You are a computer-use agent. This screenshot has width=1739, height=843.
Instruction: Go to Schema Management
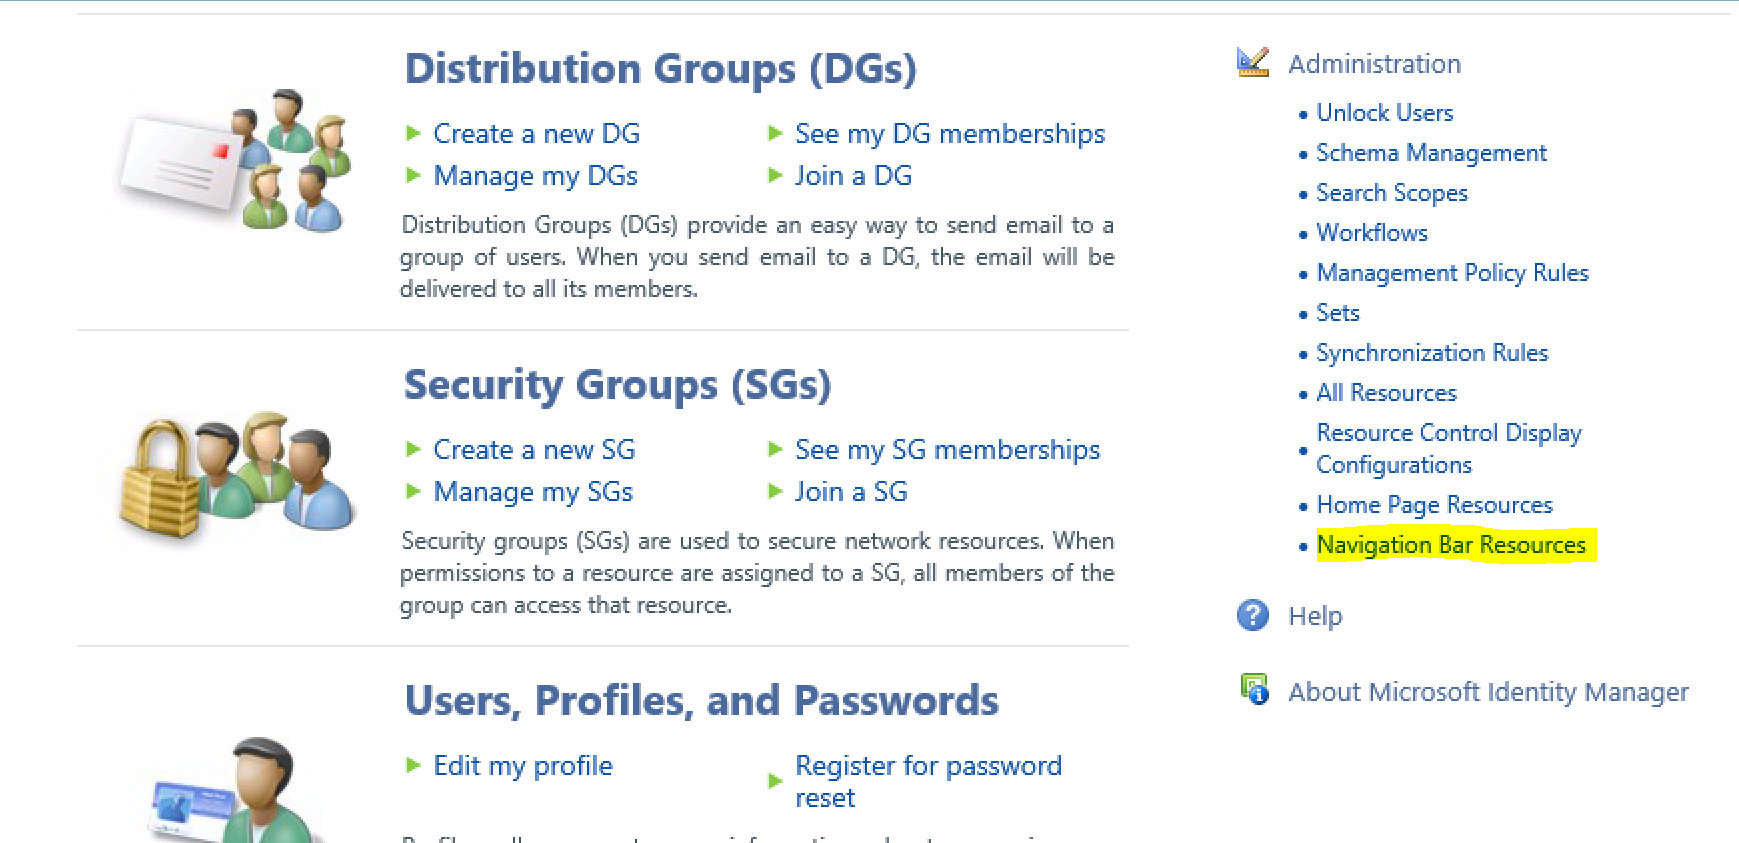pyautogui.click(x=1431, y=153)
